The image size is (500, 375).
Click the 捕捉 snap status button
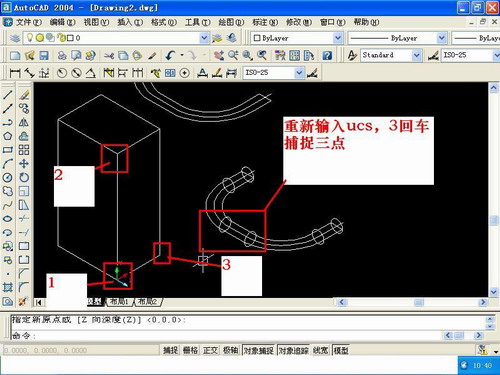tap(170, 350)
